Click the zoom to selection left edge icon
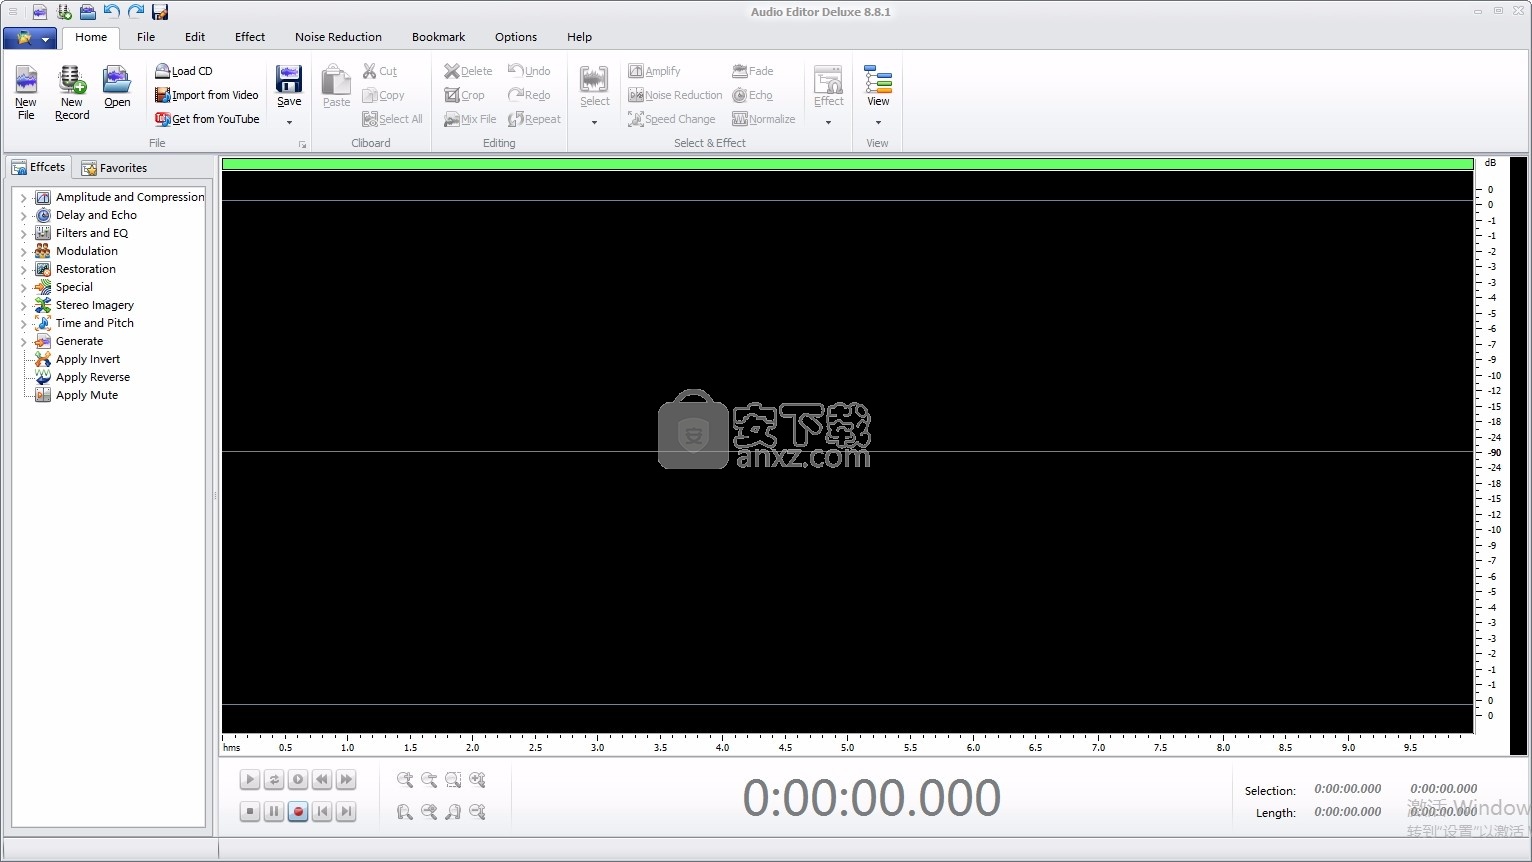 pyautogui.click(x=405, y=812)
